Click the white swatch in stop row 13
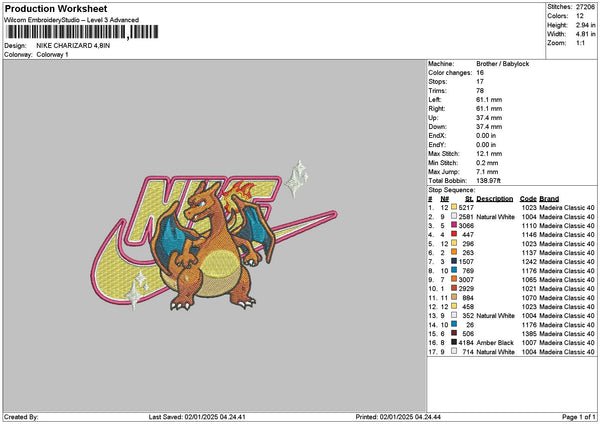The height and width of the screenshot is (424, 600). pos(454,315)
